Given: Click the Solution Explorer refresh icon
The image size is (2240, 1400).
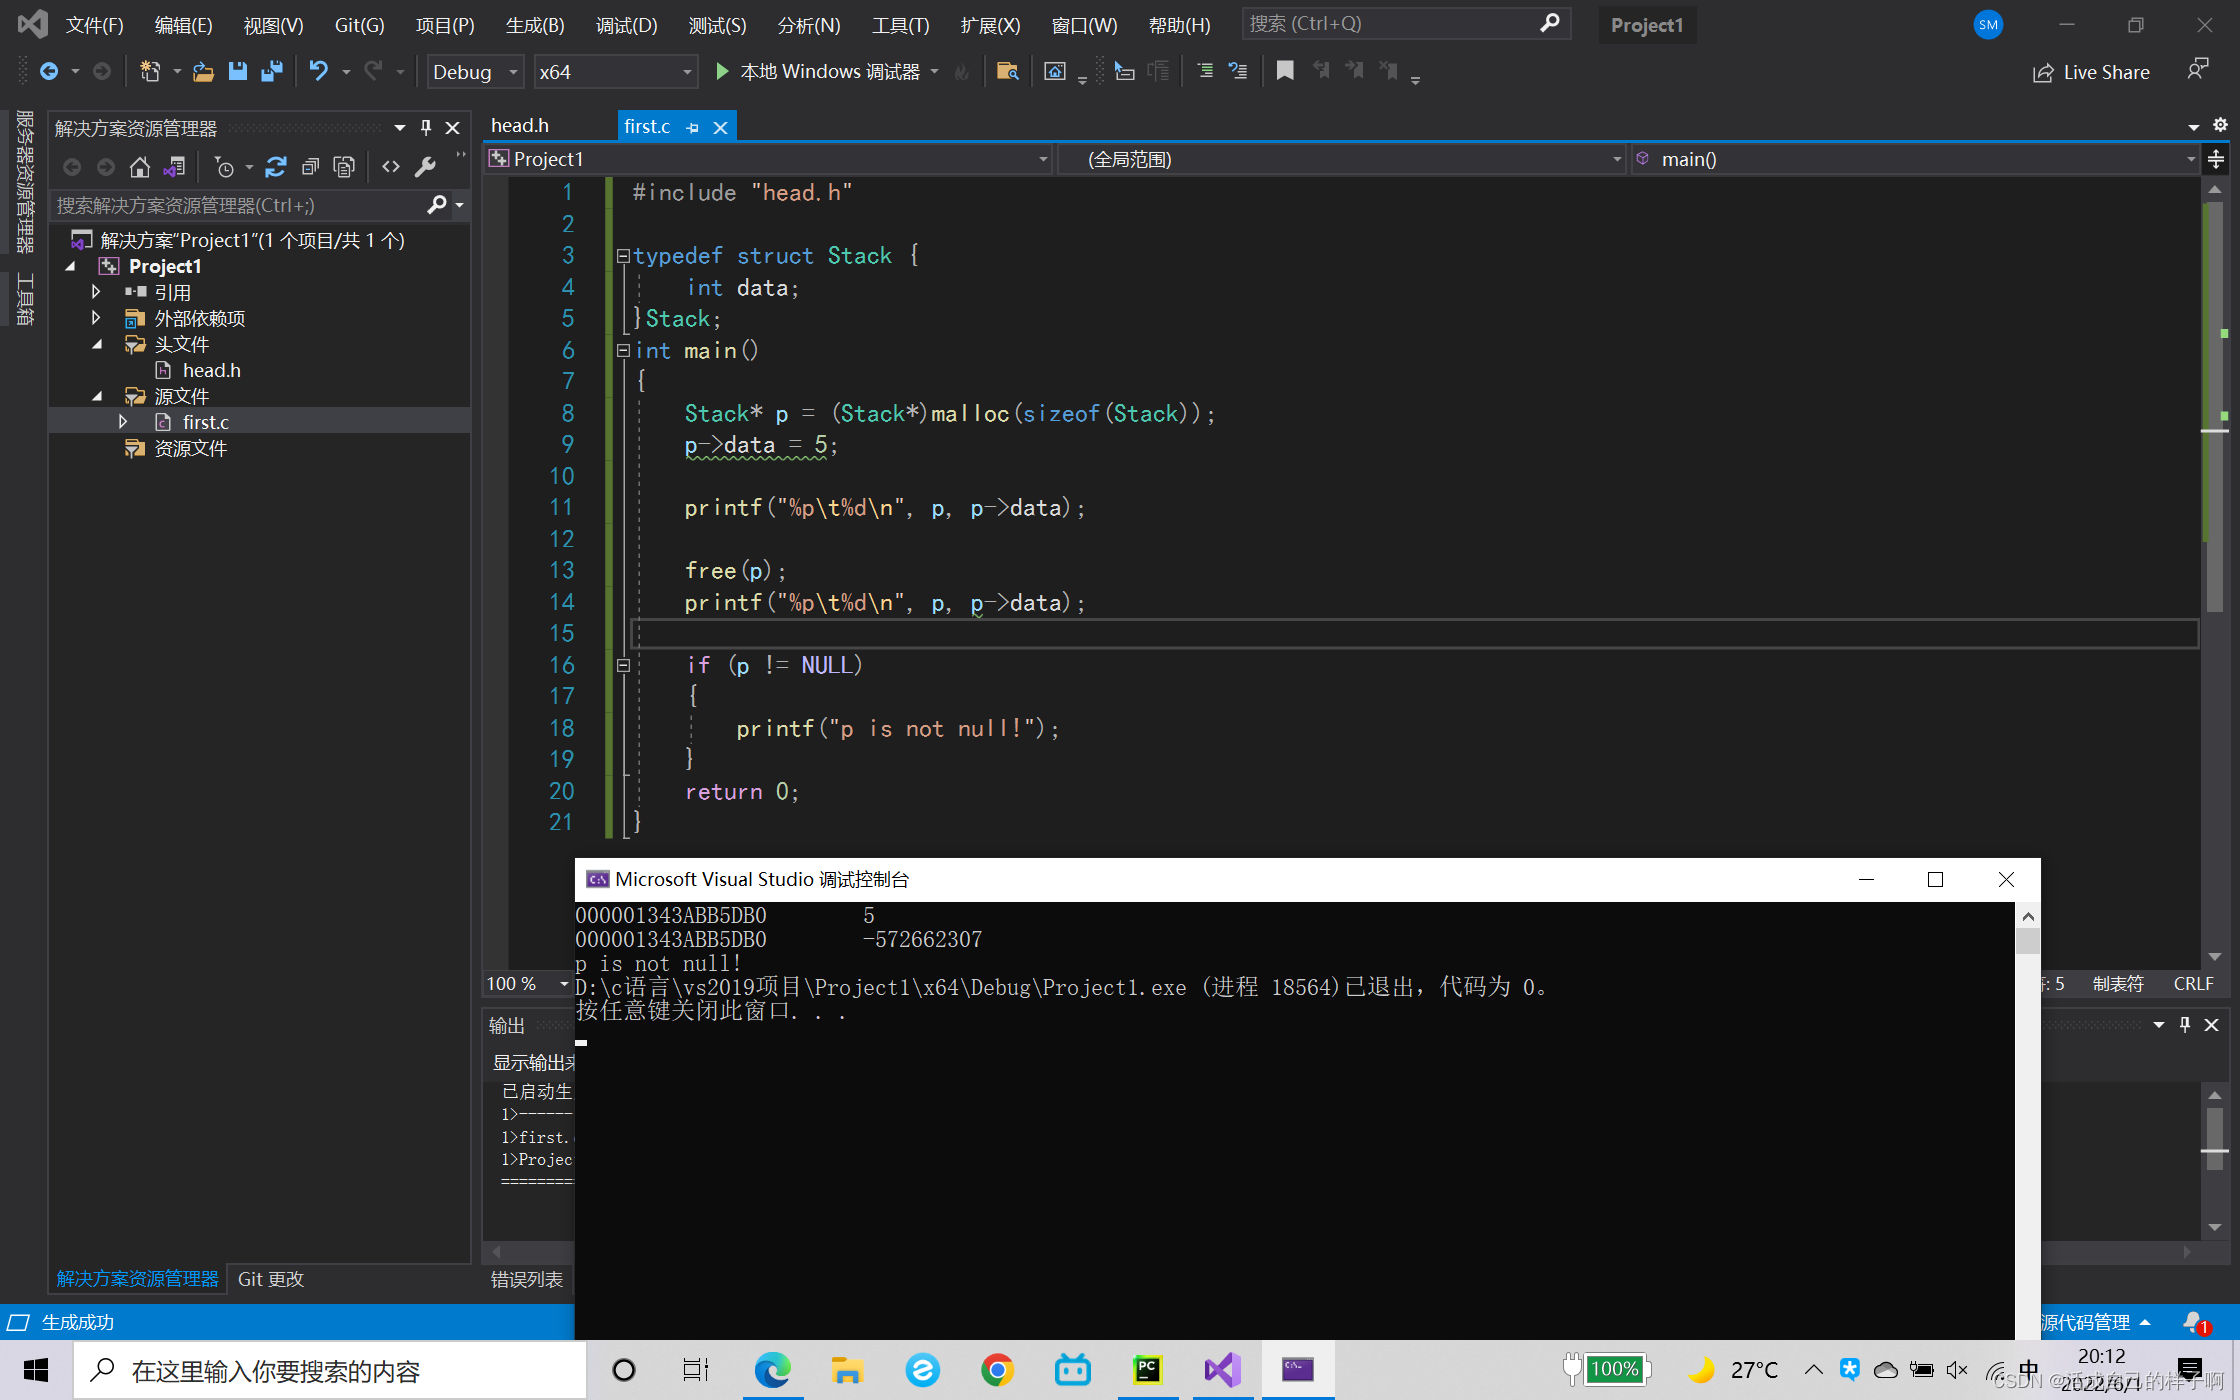Looking at the screenshot, I should coord(276,167).
